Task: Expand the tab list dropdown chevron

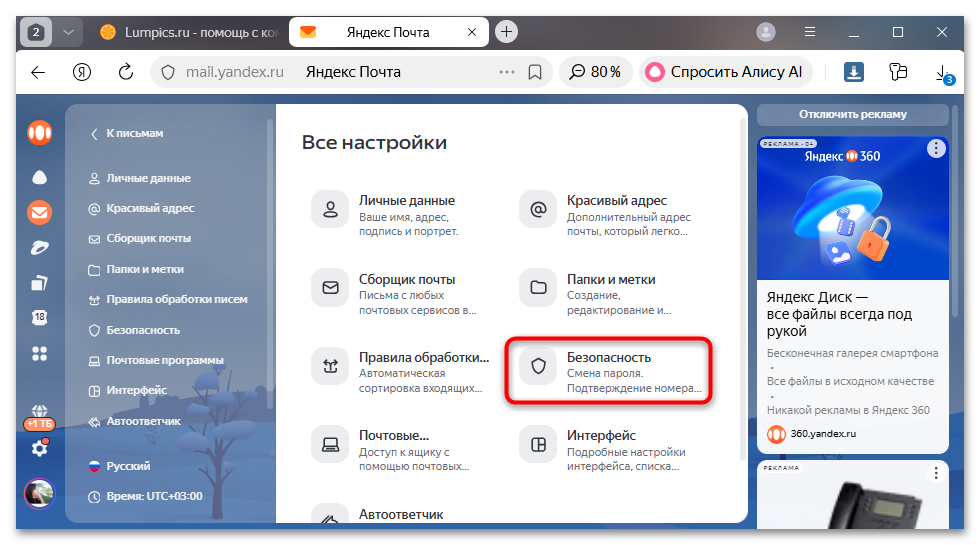Action: tap(68, 32)
